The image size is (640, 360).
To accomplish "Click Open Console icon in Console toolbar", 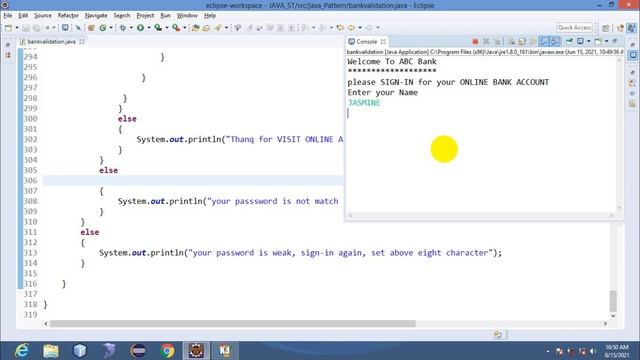I will (x=598, y=42).
